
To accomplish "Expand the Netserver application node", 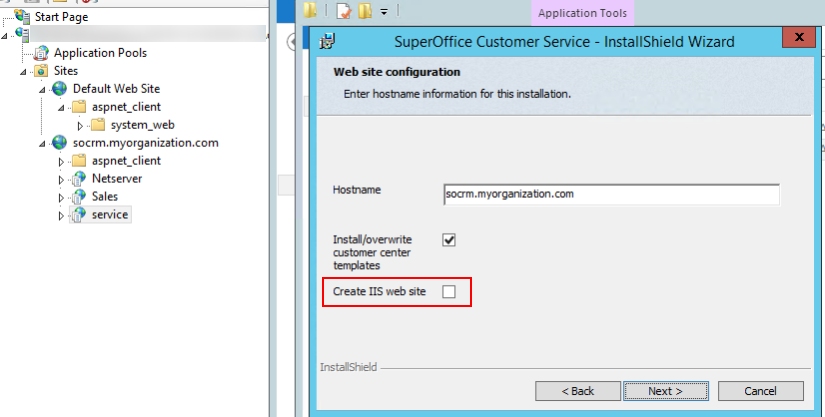I will click(x=62, y=179).
